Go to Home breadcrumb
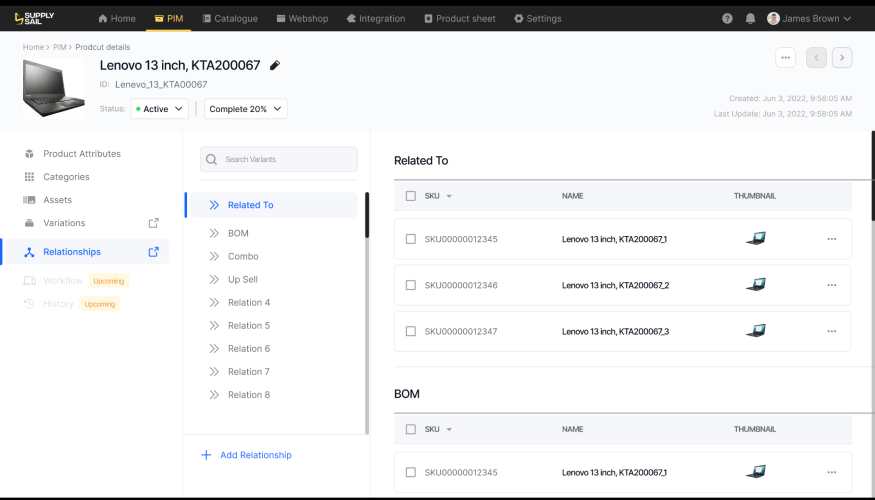The width and height of the screenshot is (875, 500). coord(33,47)
